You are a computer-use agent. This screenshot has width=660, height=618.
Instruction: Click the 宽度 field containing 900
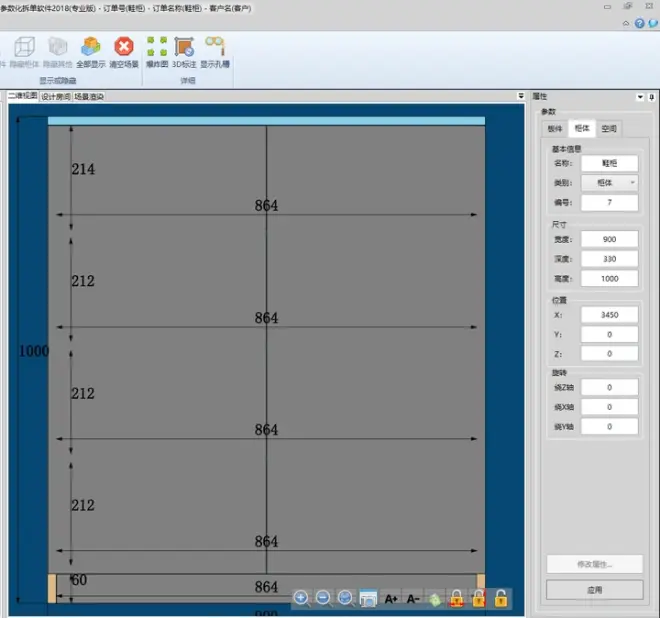pyautogui.click(x=609, y=240)
